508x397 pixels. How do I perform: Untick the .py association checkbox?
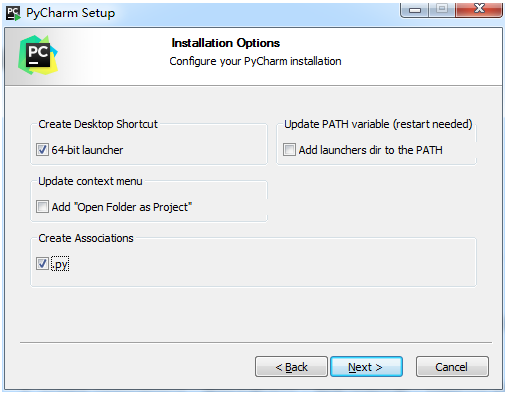42,264
